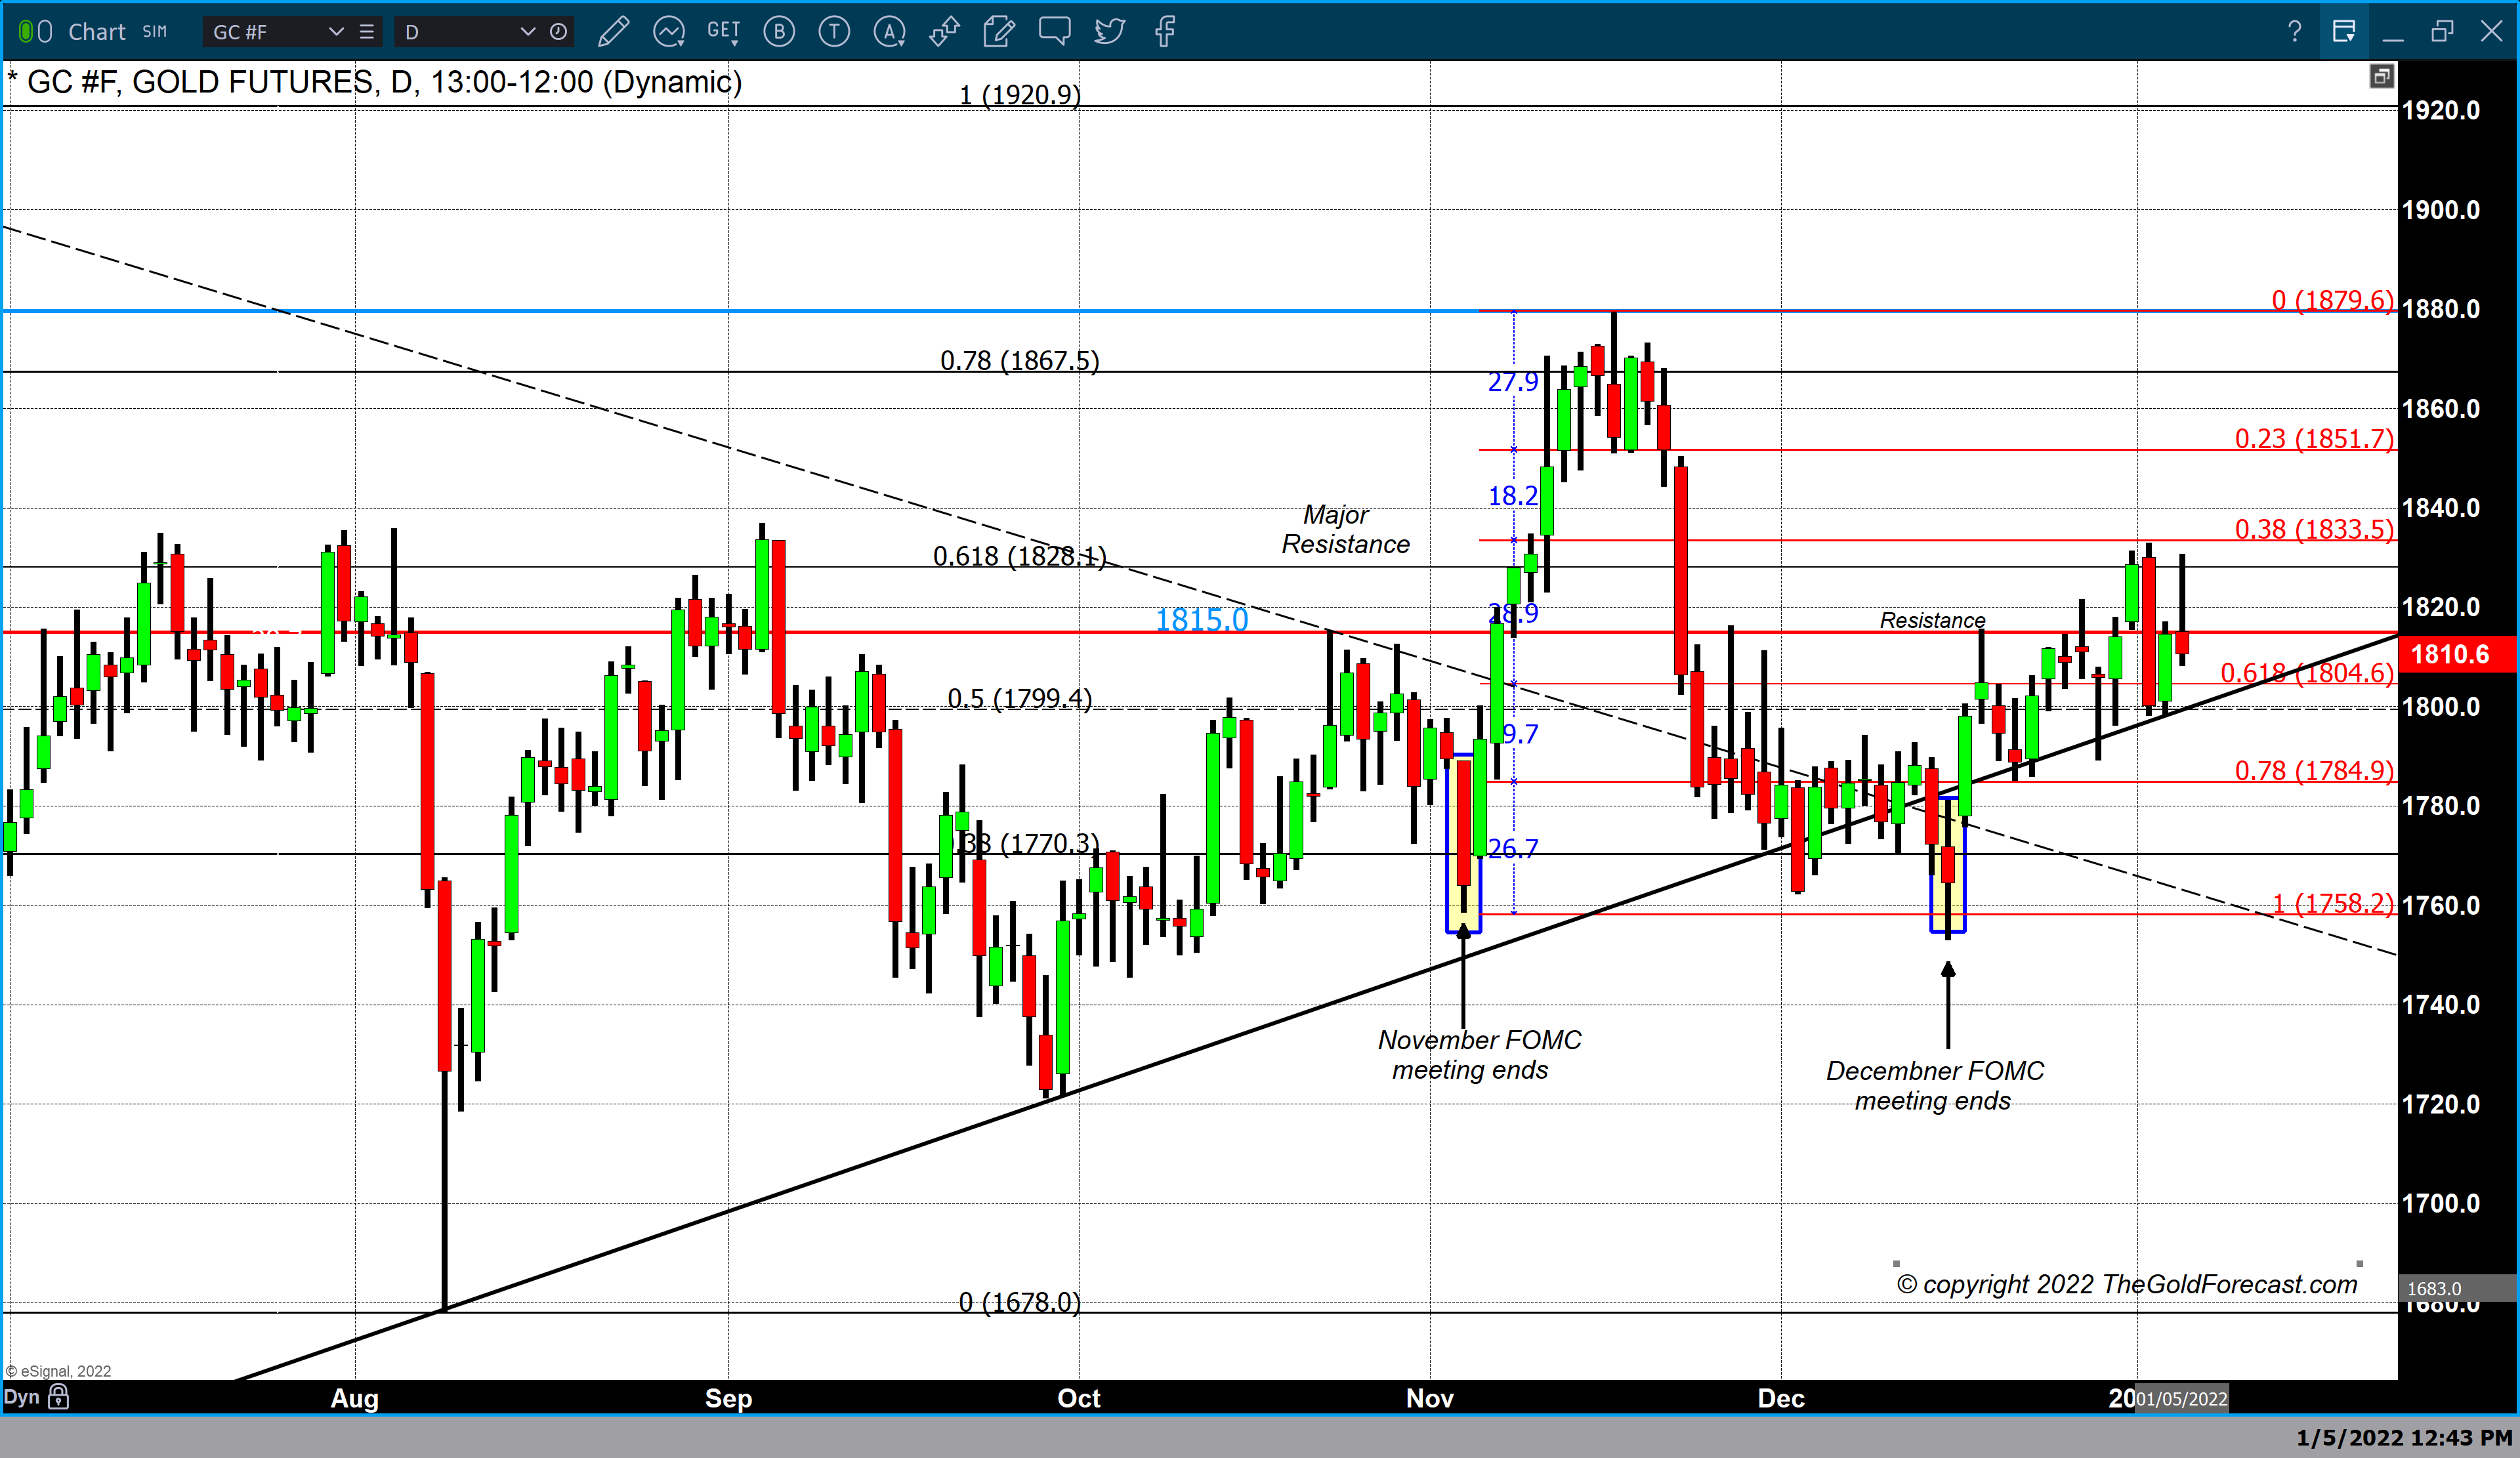Click the 01/05/2022 date label

pos(2181,1399)
